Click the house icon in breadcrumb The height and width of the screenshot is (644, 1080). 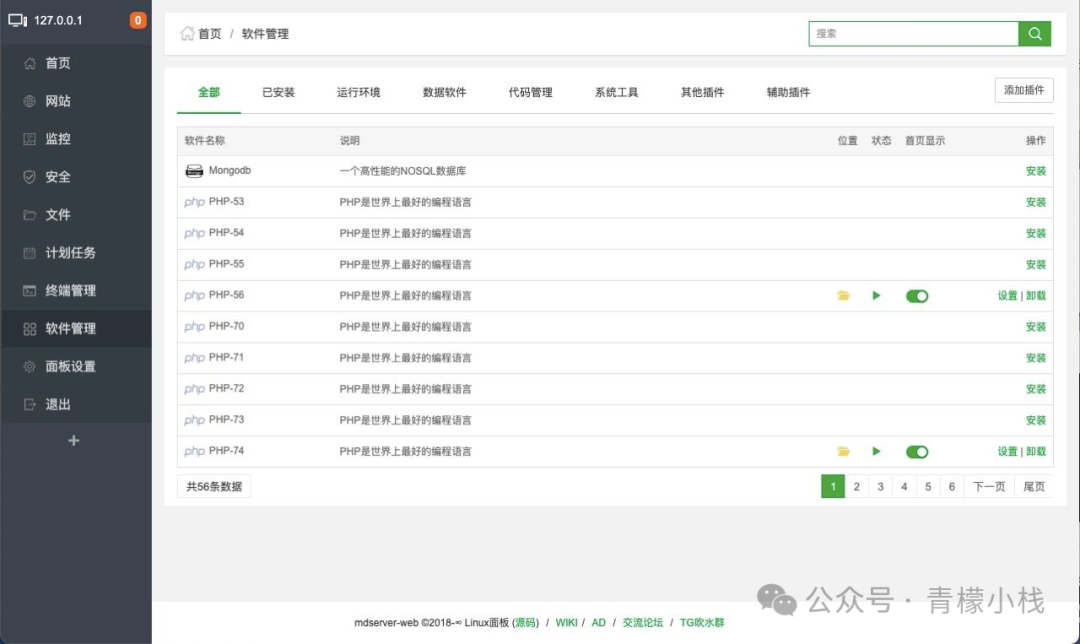[187, 33]
